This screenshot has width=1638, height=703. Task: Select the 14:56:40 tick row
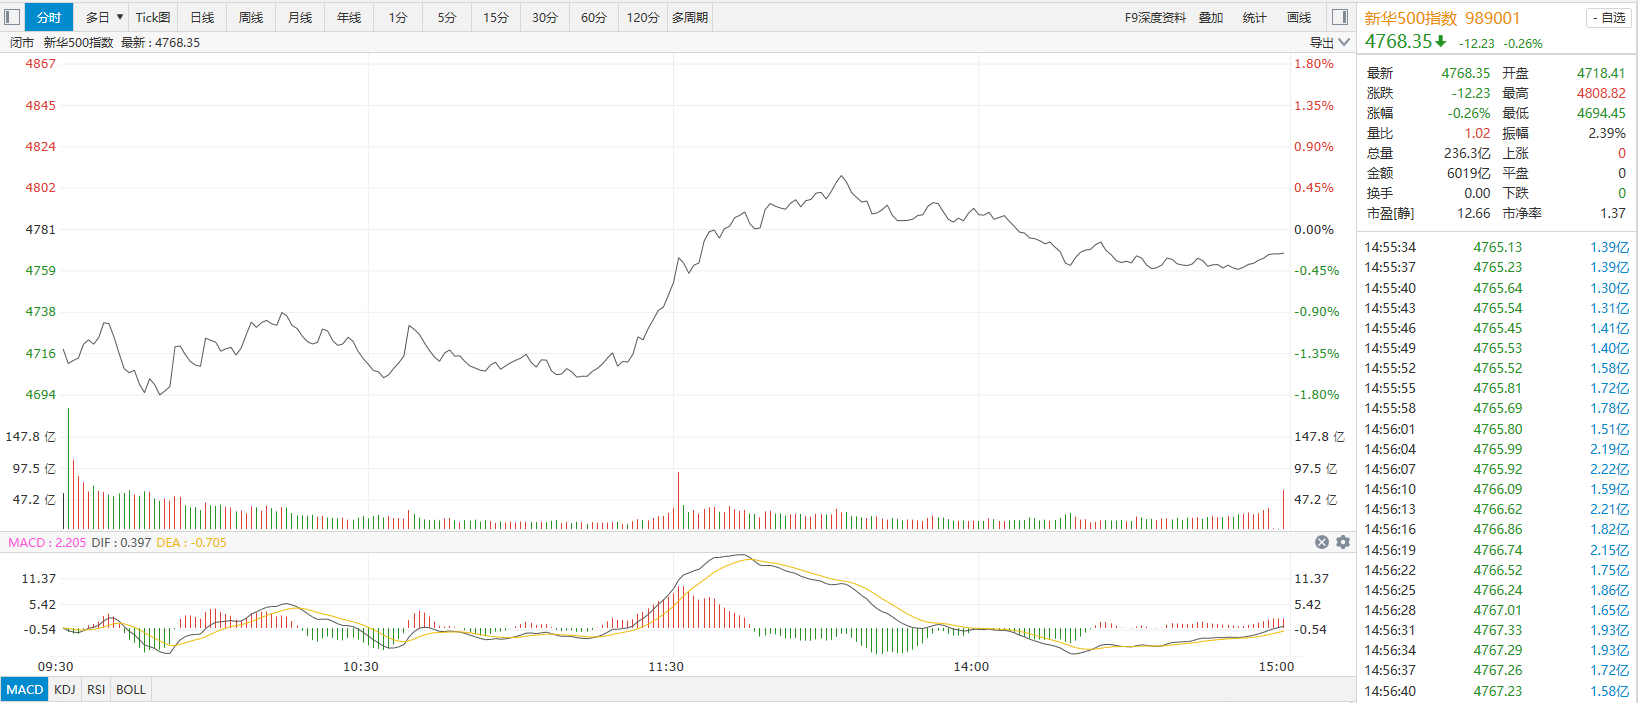(1497, 691)
